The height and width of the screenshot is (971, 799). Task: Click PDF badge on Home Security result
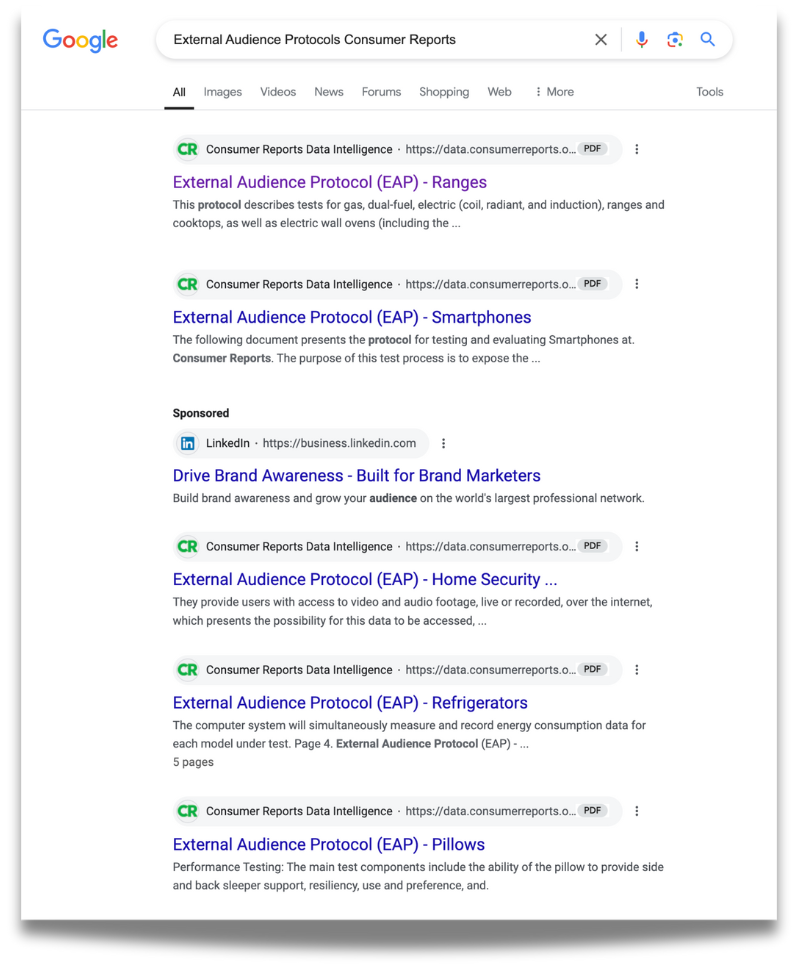(592, 546)
